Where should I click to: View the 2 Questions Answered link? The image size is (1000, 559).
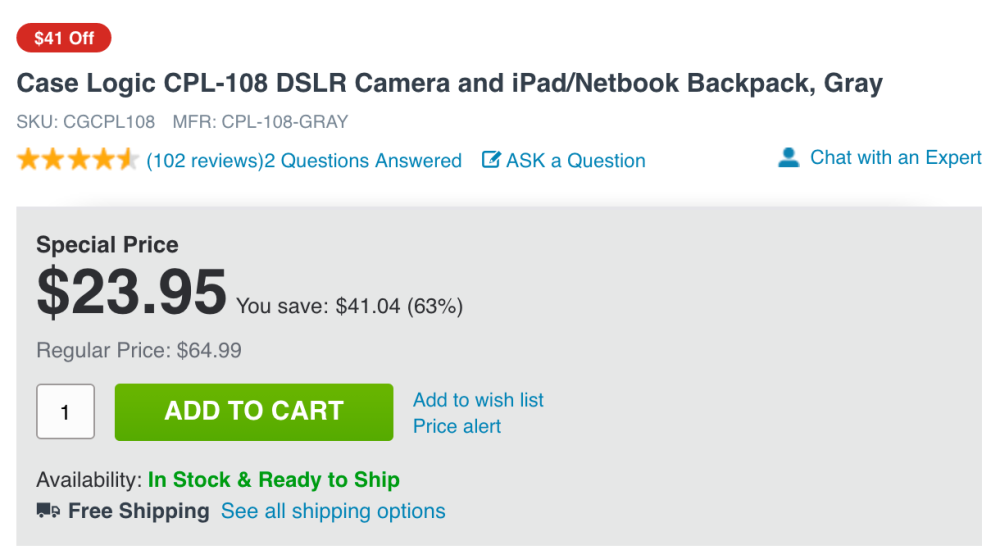coord(363,161)
